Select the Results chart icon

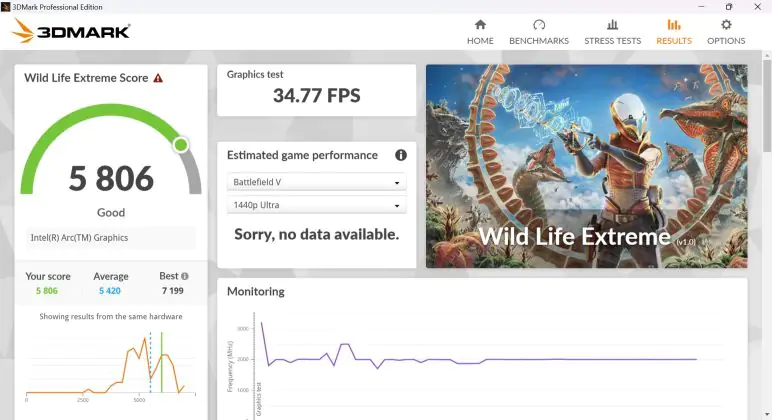[x=674, y=25]
